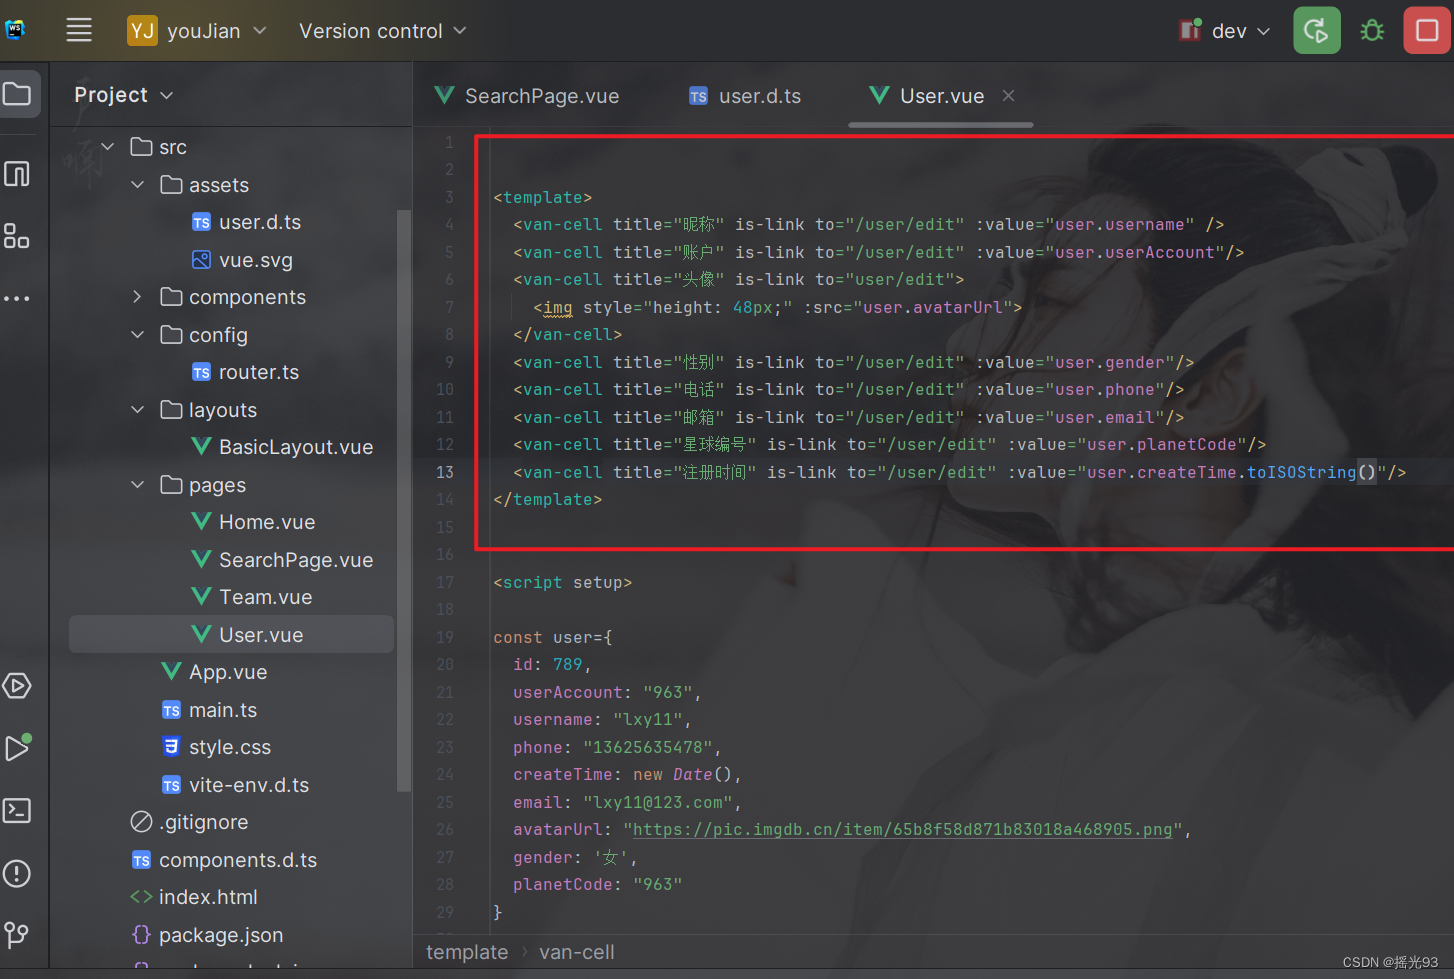The image size is (1454, 979).
Task: Open the Terminal tool window
Action: [17, 810]
